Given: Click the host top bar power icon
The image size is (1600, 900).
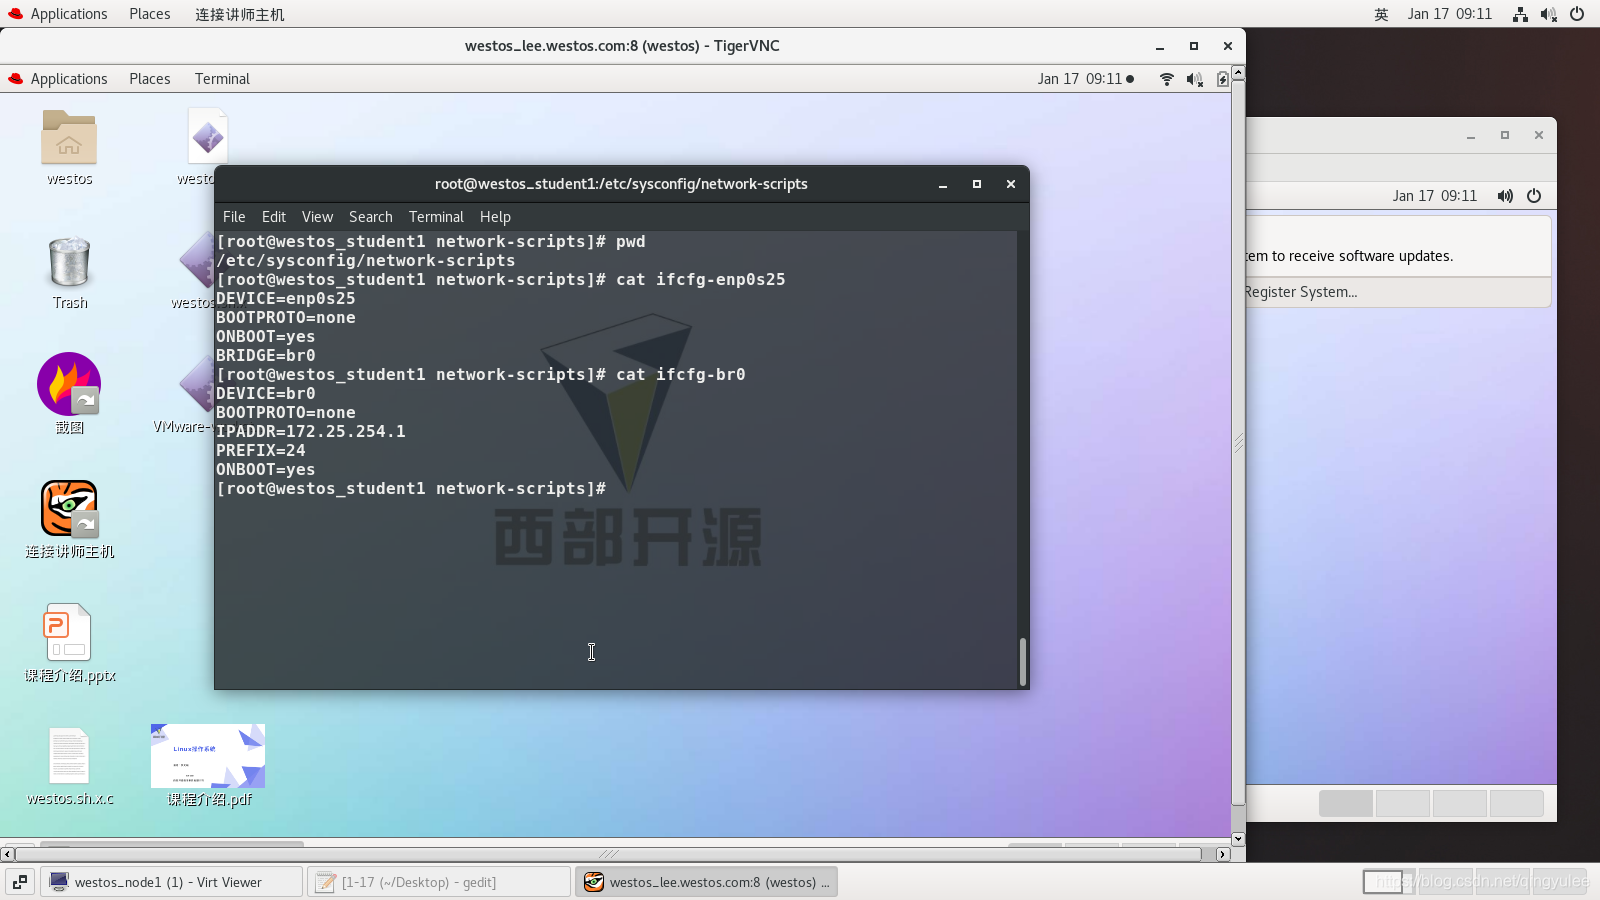Looking at the screenshot, I should 1577,14.
